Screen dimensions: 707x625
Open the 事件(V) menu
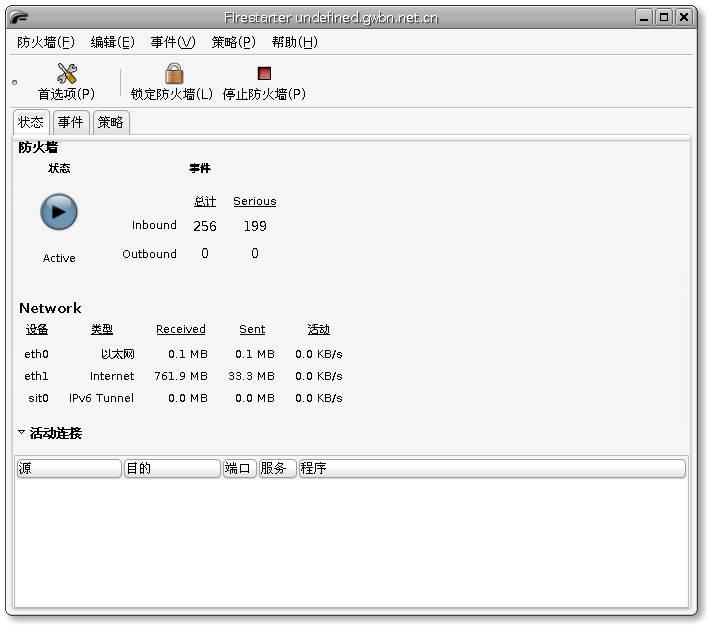tap(173, 42)
